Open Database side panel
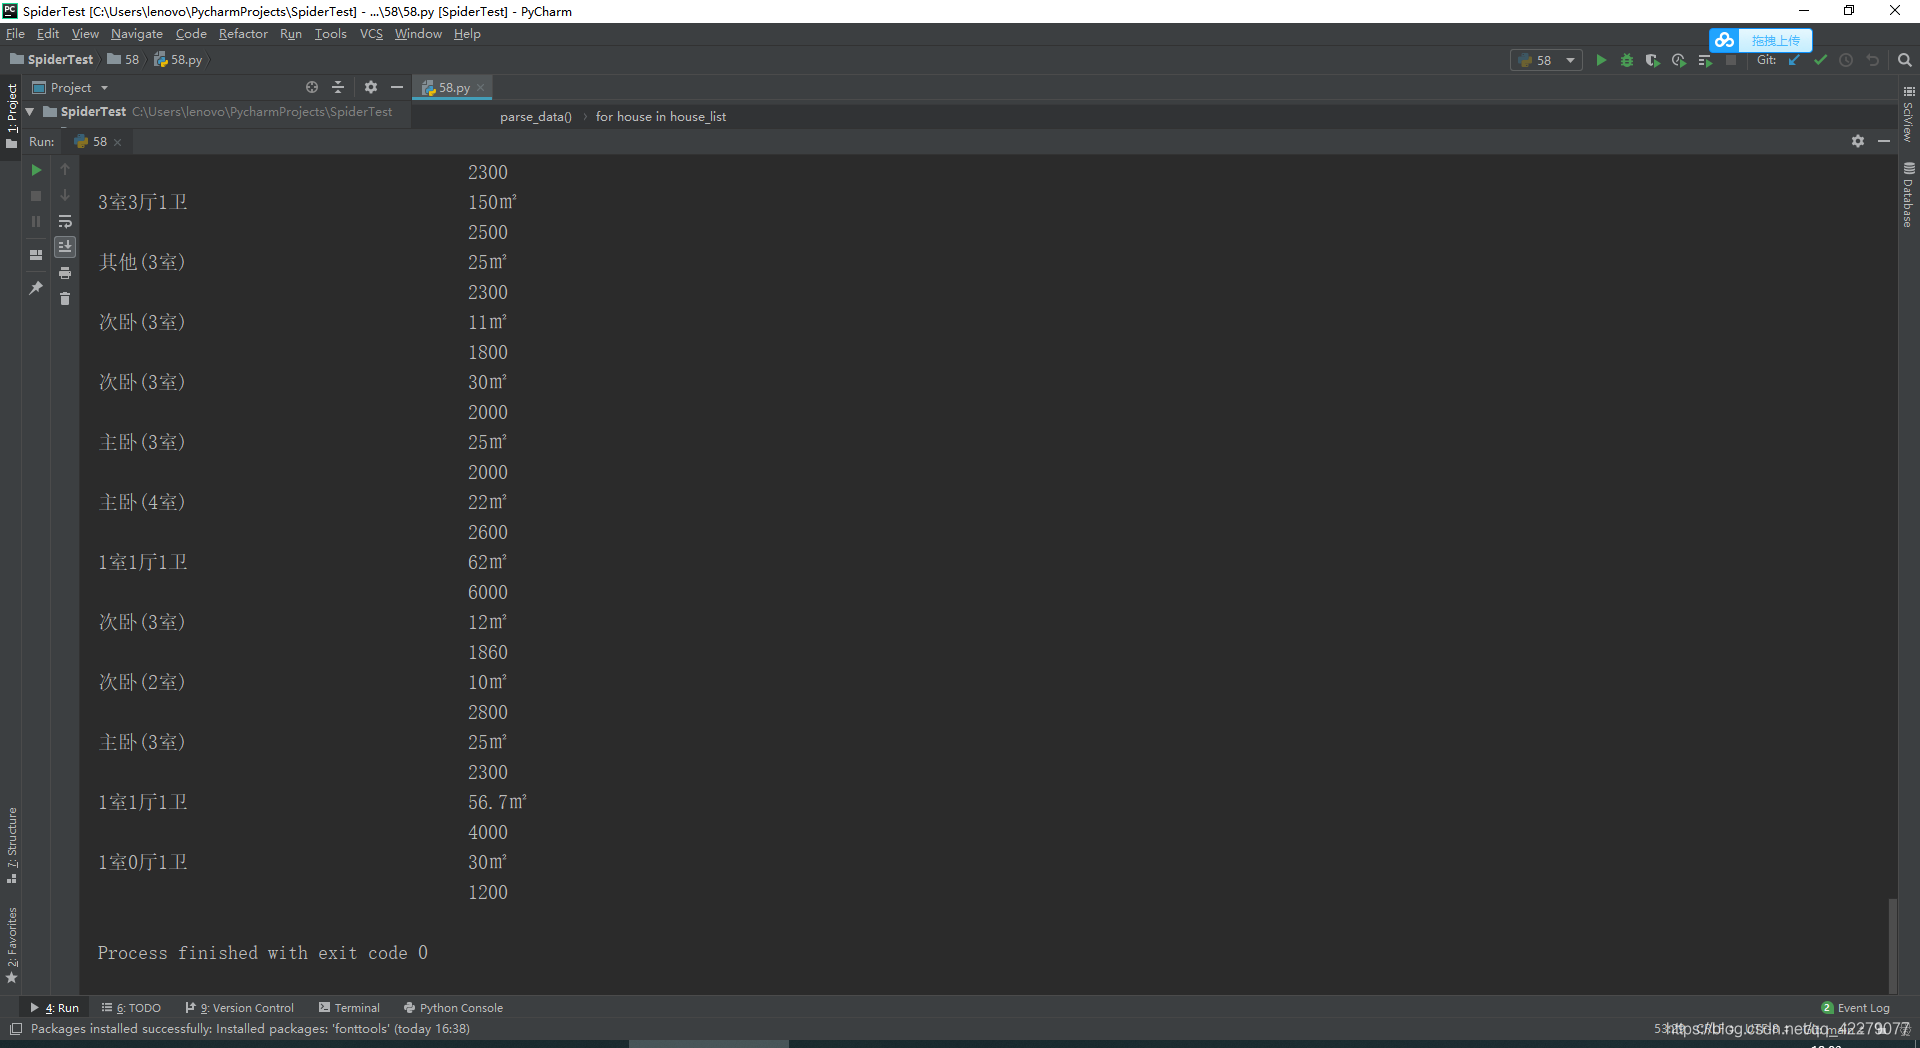The image size is (1920, 1048). tap(1909, 195)
